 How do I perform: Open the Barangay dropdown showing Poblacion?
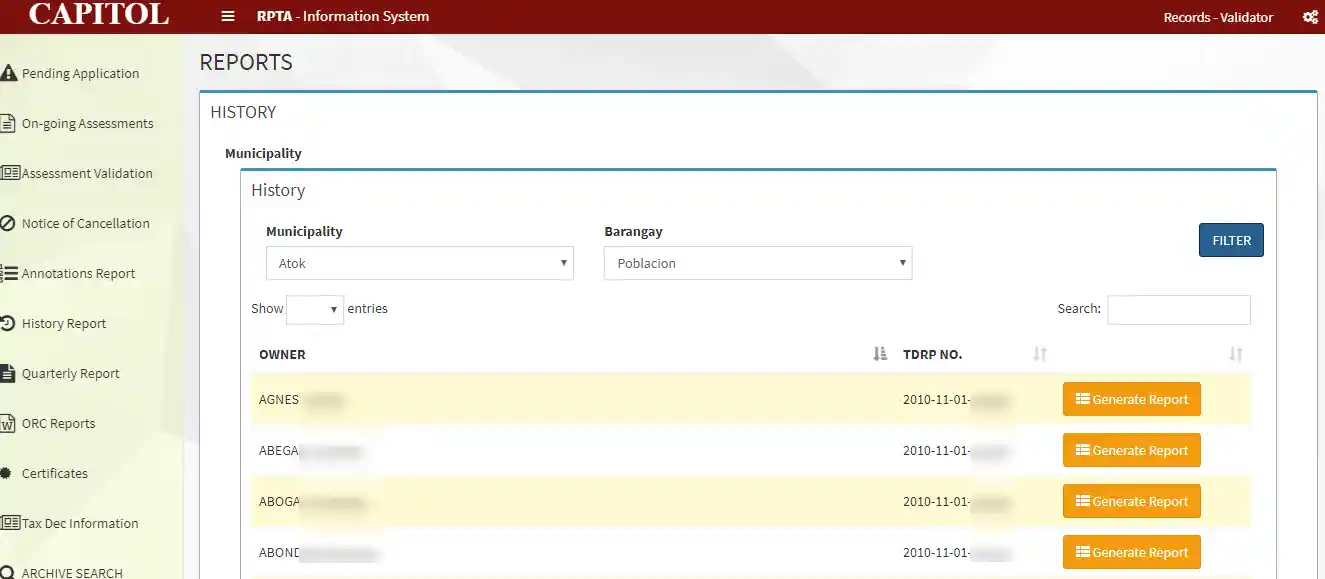click(x=758, y=263)
